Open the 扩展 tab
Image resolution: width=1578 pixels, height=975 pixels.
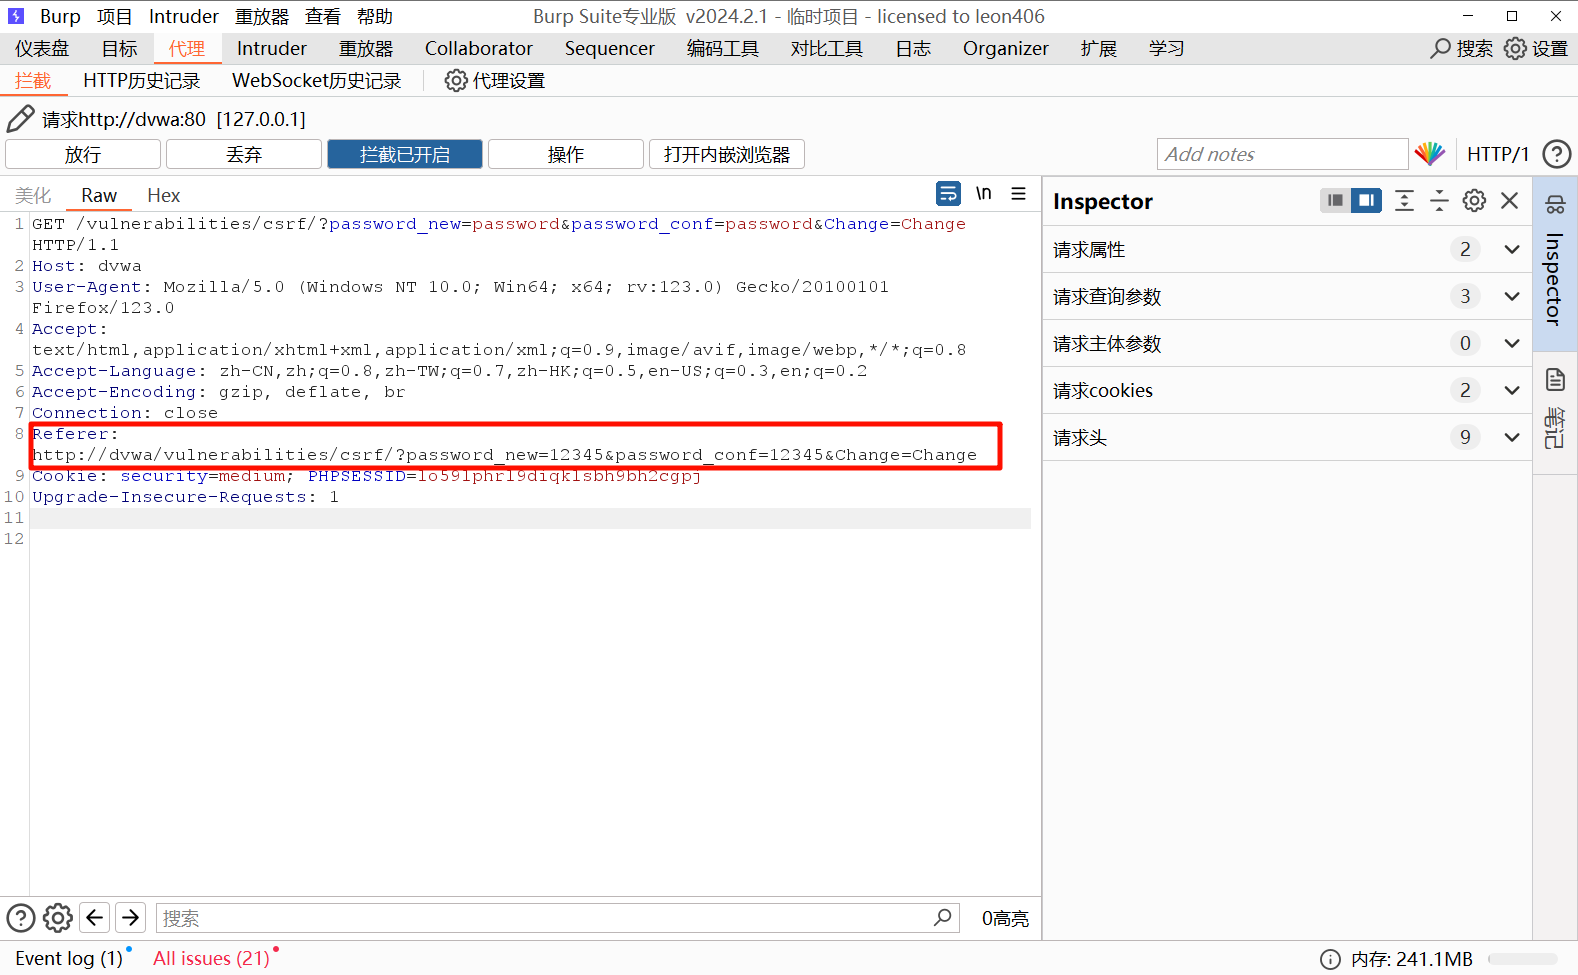[1098, 48]
